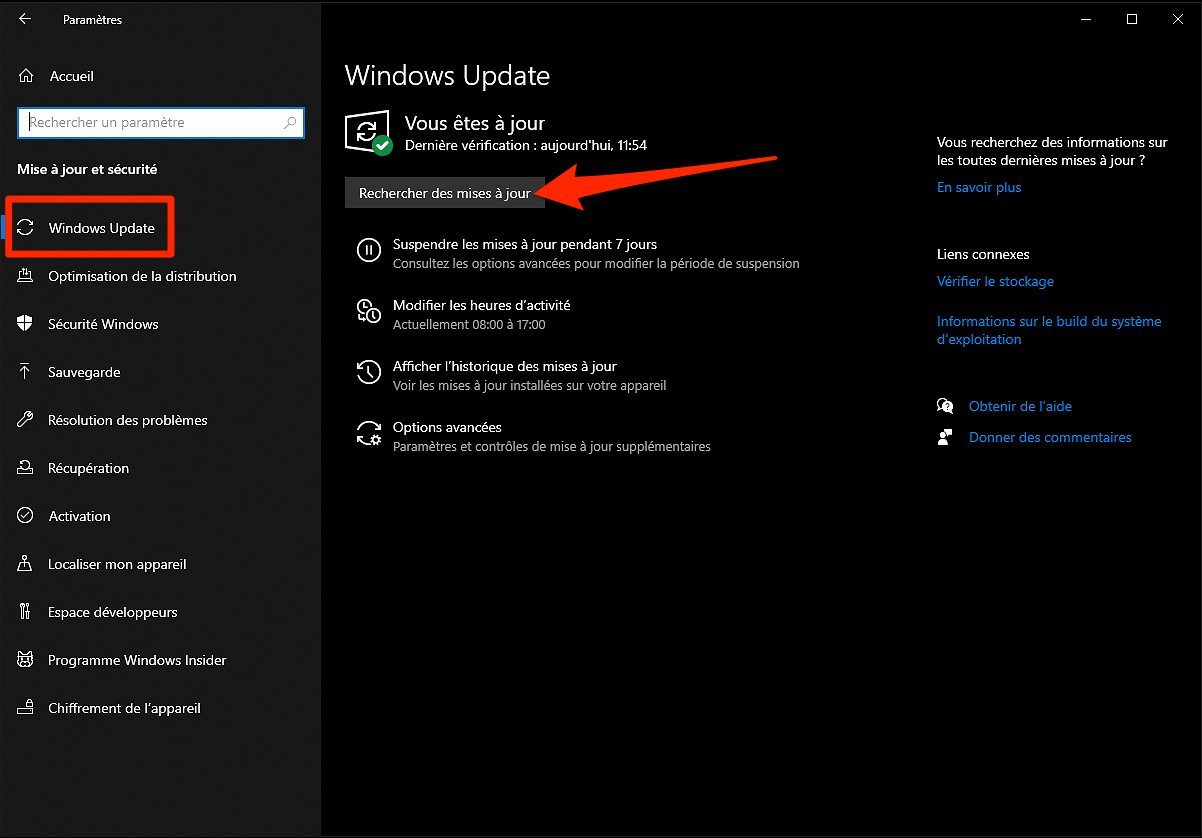Image resolution: width=1202 pixels, height=838 pixels.
Task: Open Modifier les heures d'activité
Action: [x=481, y=305]
